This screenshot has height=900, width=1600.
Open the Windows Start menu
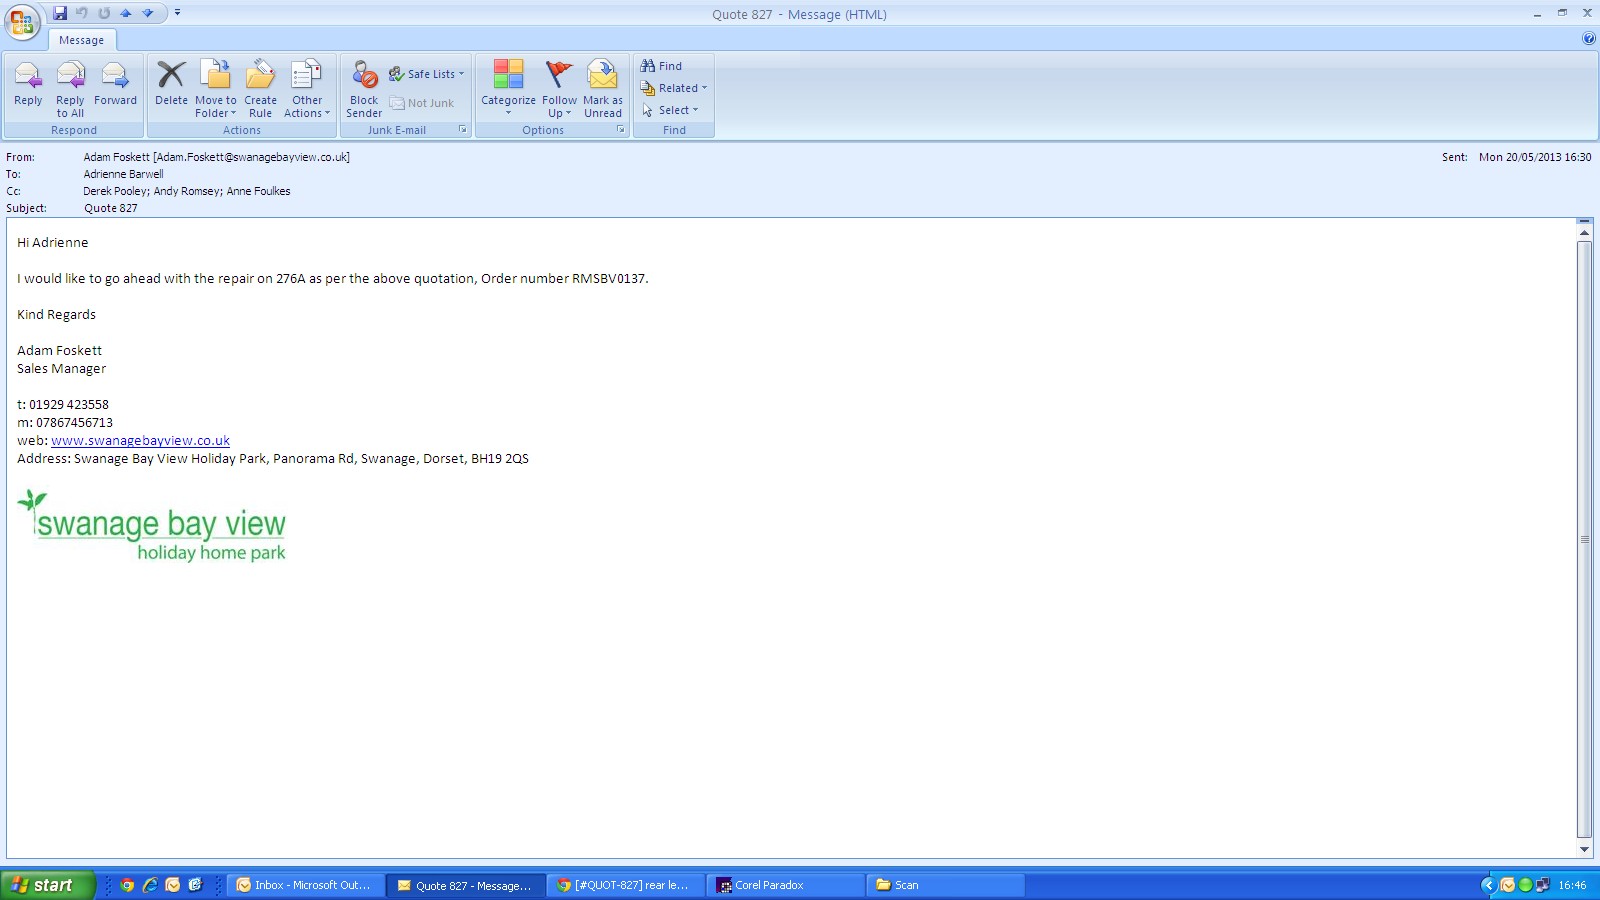pos(48,885)
